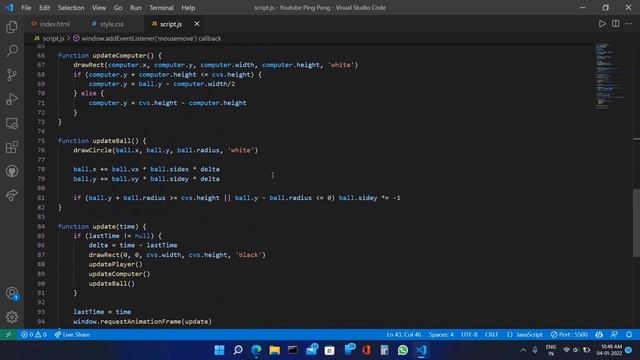Change encoding via UTF-8
Screen dimensions: 640x360
(x=469, y=334)
